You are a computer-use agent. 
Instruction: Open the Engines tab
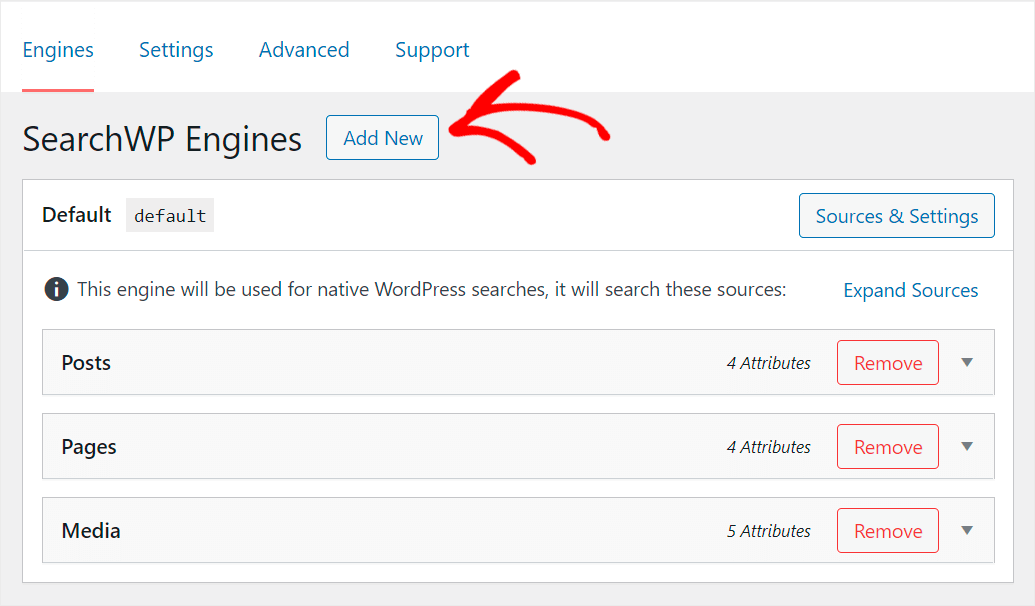click(x=58, y=50)
